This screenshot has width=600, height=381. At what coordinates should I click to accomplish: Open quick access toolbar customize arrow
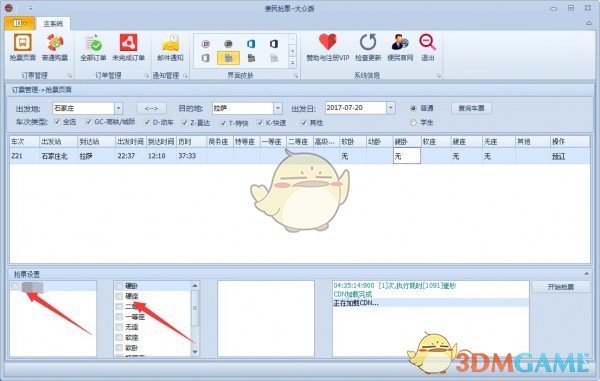31,8
